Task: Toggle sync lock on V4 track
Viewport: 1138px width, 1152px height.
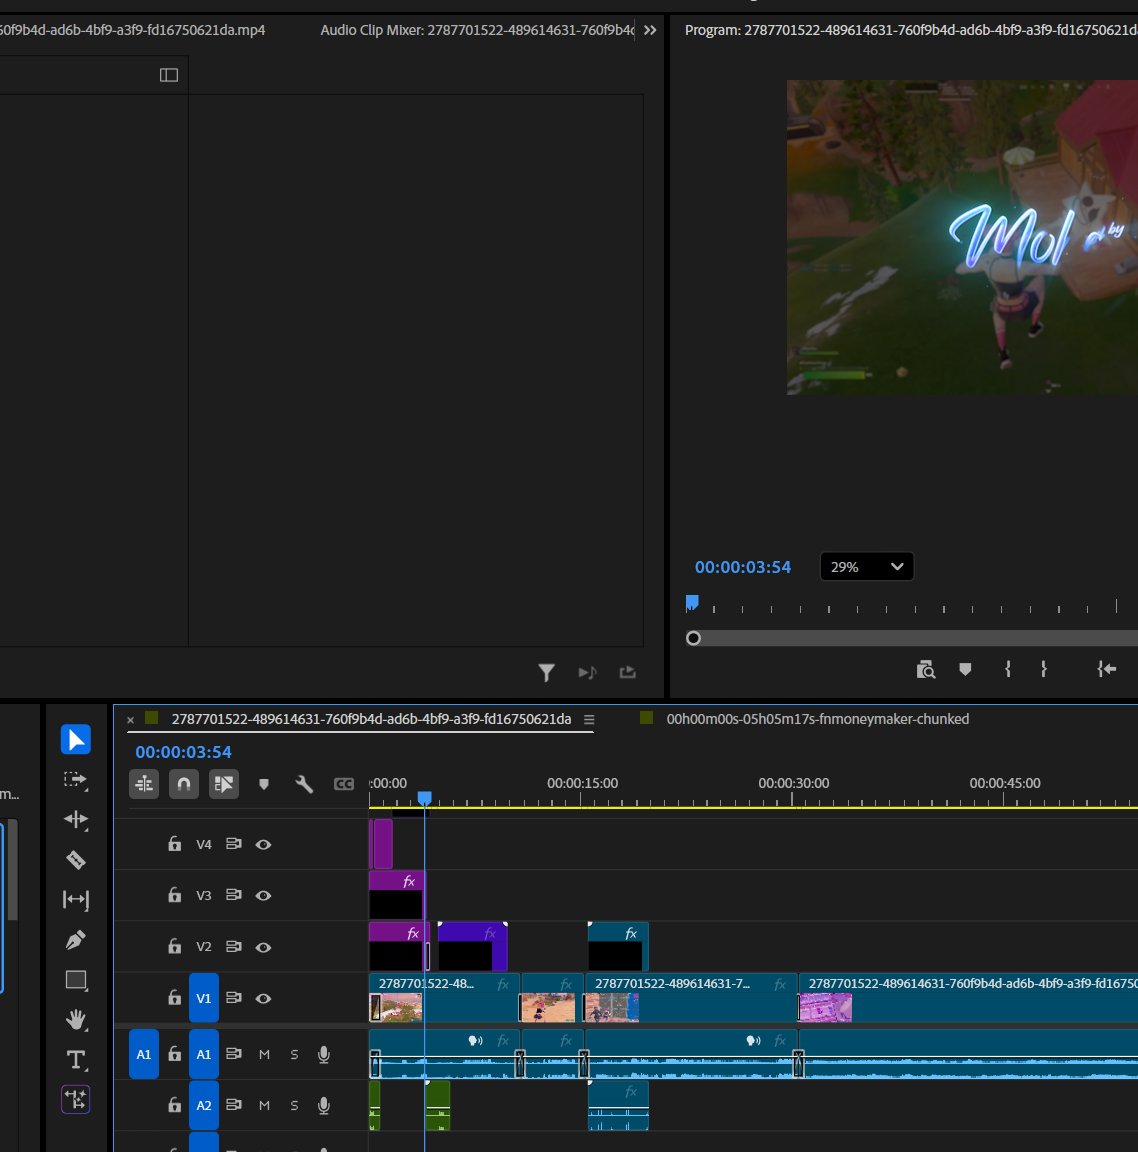Action: pyautogui.click(x=234, y=843)
